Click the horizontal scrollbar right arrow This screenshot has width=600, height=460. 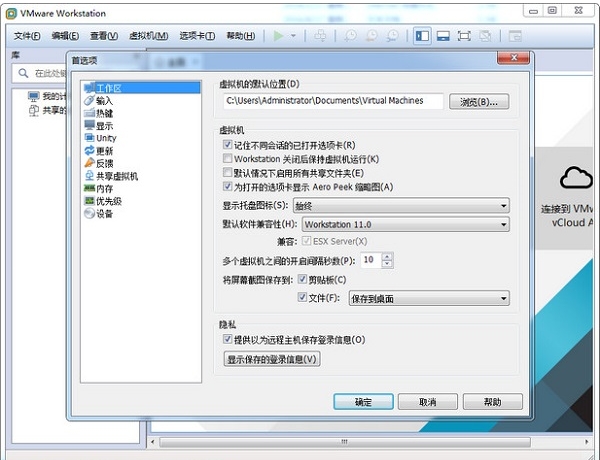coord(587,442)
